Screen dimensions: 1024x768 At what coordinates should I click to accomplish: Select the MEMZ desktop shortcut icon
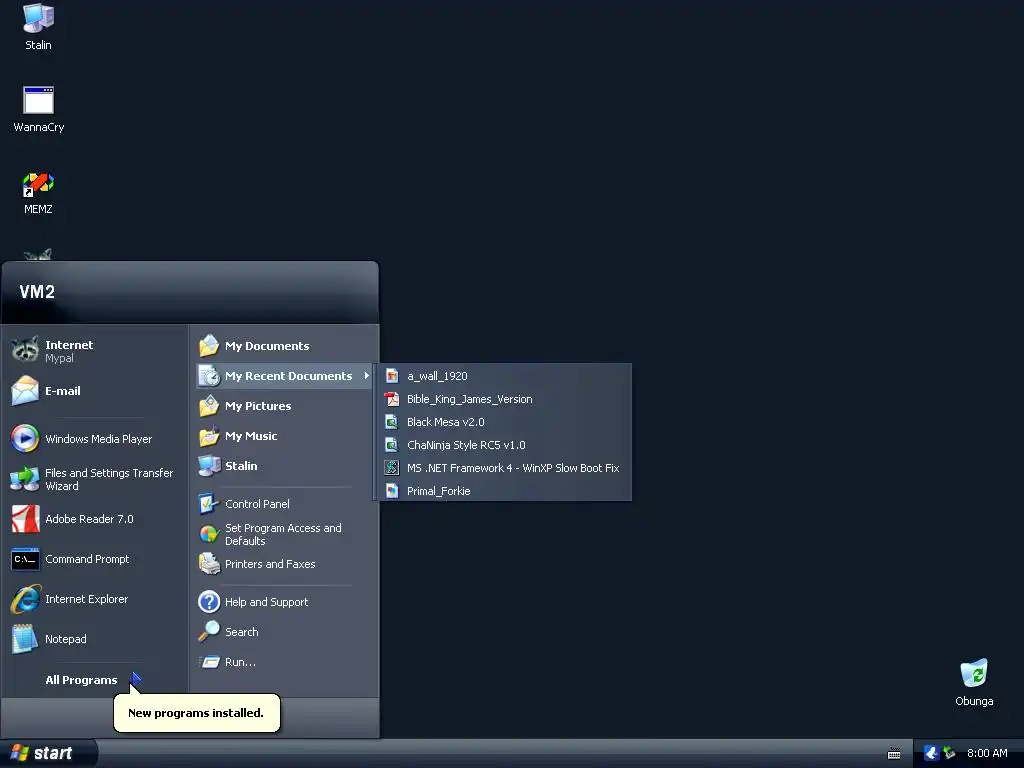click(x=38, y=185)
